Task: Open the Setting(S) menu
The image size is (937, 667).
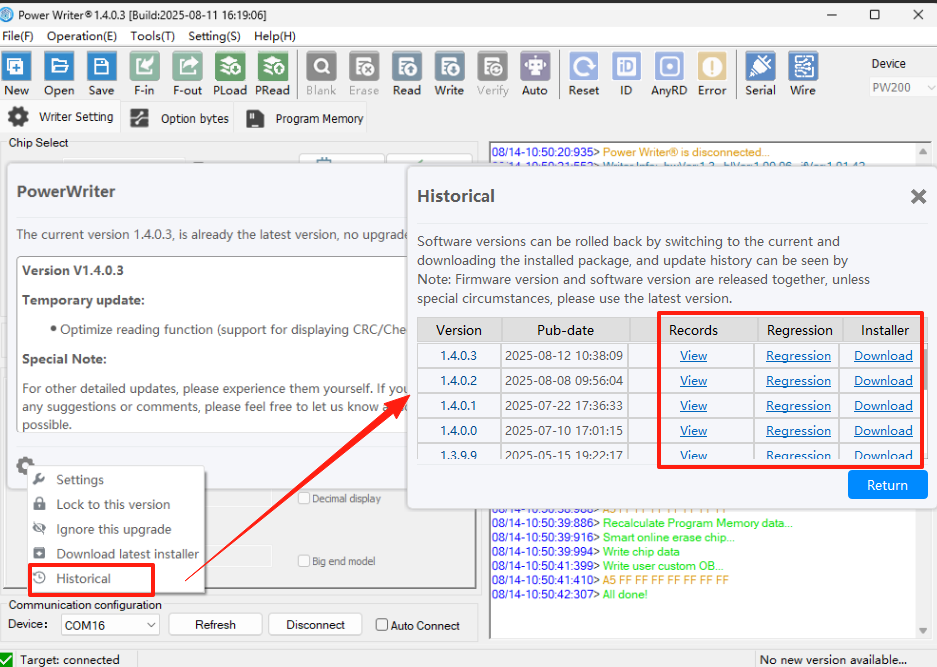Action: point(215,36)
